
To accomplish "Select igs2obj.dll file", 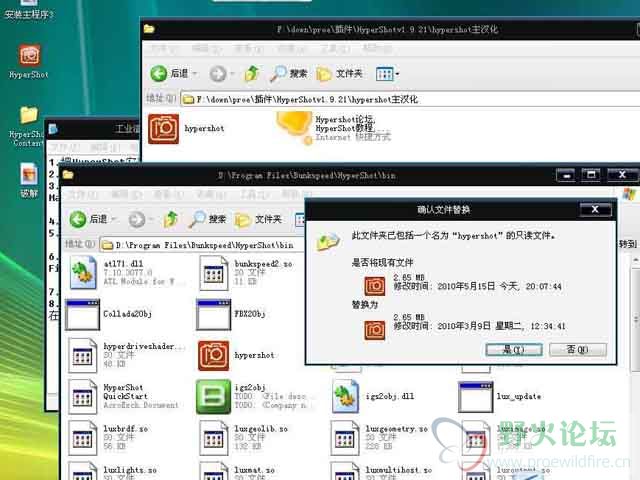I will [373, 396].
